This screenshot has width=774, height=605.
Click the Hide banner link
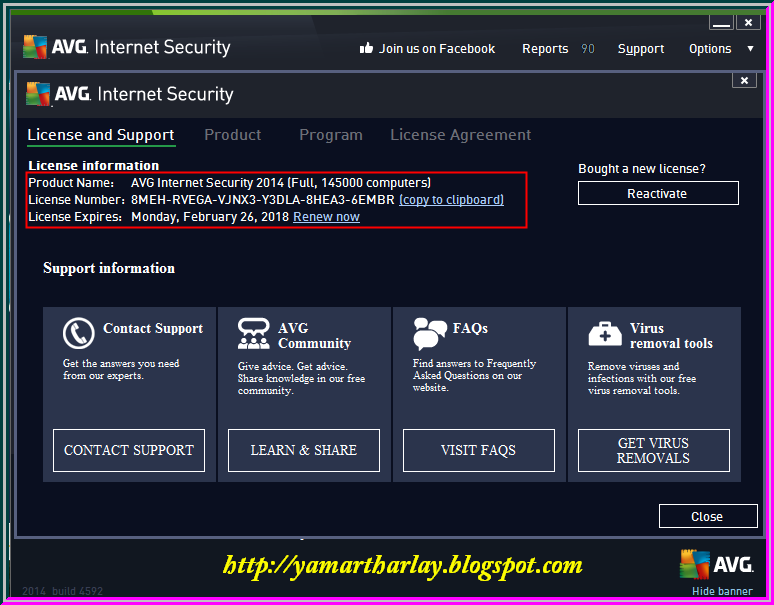[x=722, y=591]
